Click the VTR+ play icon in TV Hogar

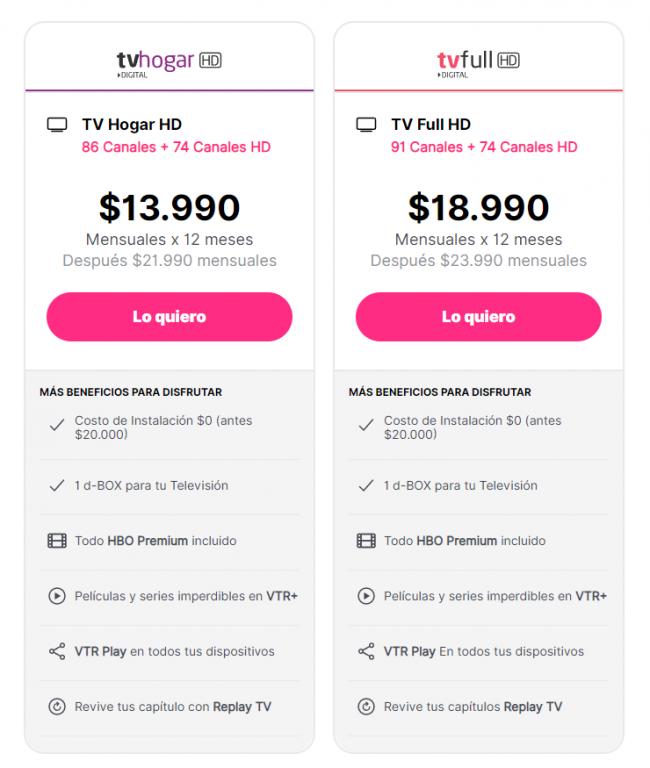[x=57, y=596]
